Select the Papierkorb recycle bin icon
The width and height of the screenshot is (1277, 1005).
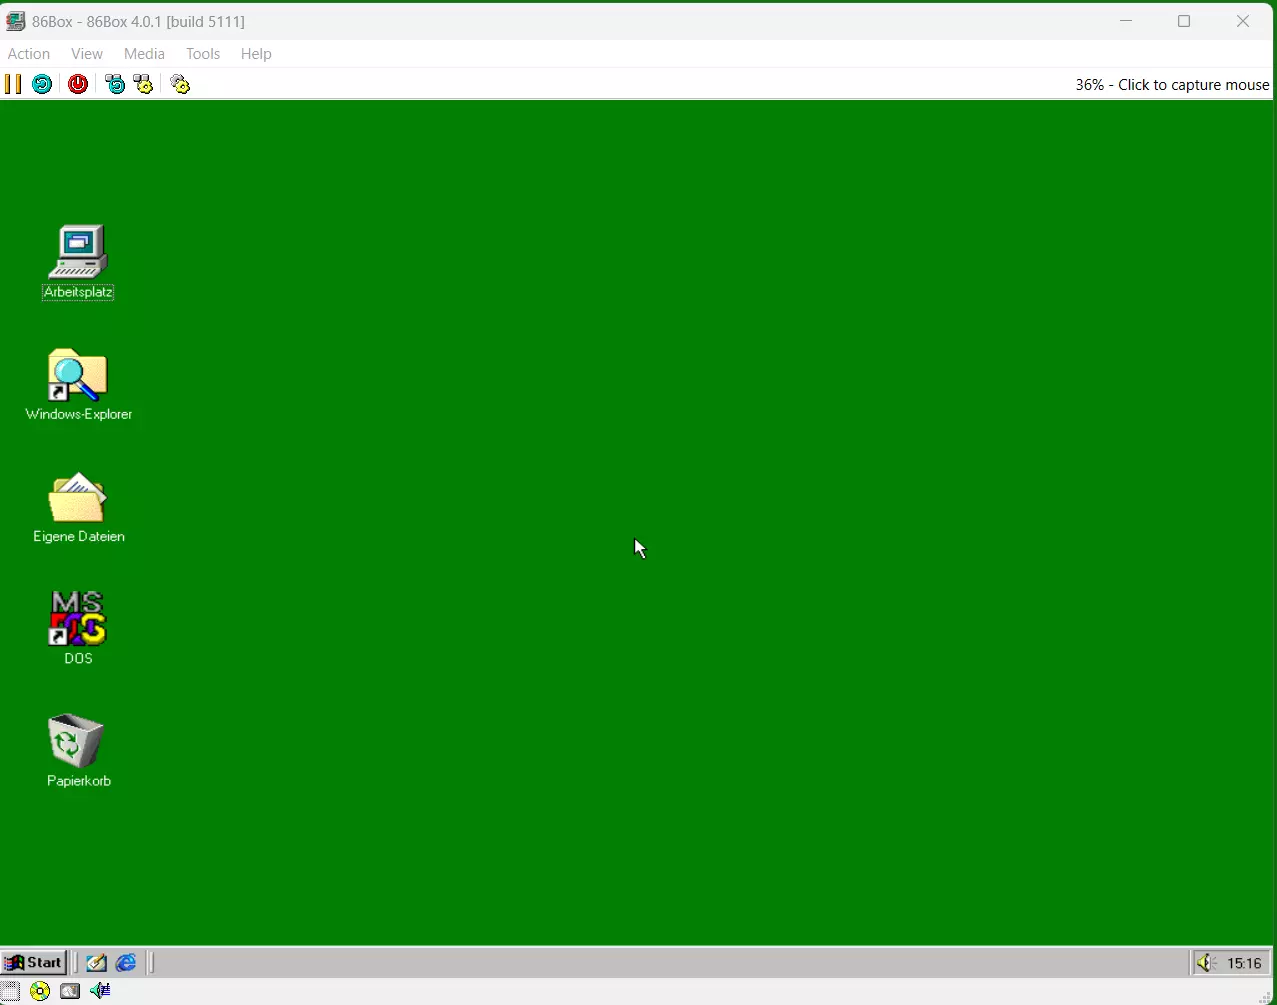click(78, 740)
